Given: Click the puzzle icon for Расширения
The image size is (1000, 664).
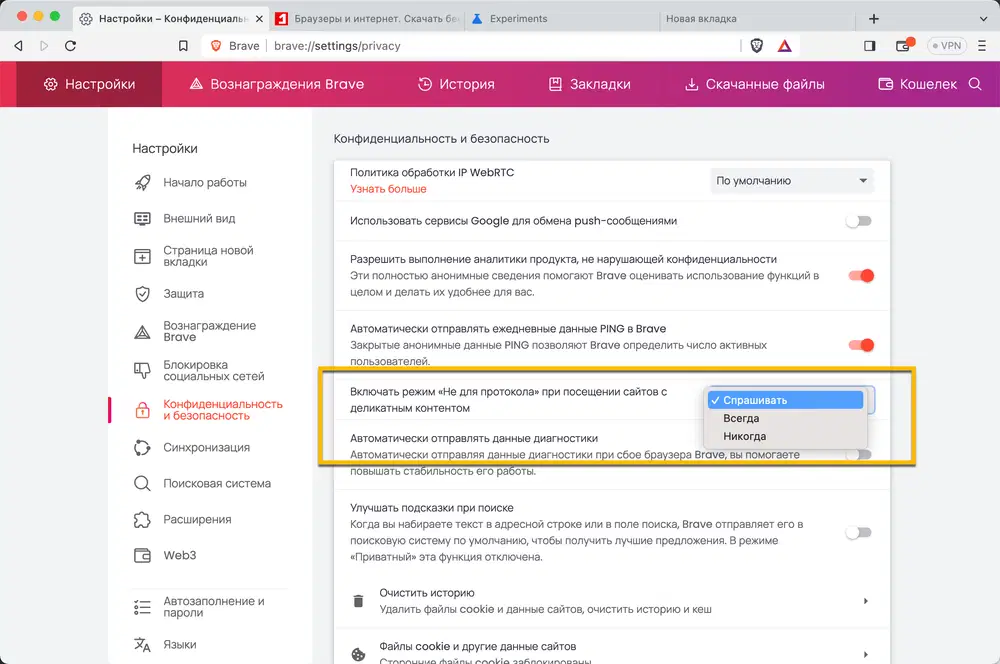Looking at the screenshot, I should 142,520.
